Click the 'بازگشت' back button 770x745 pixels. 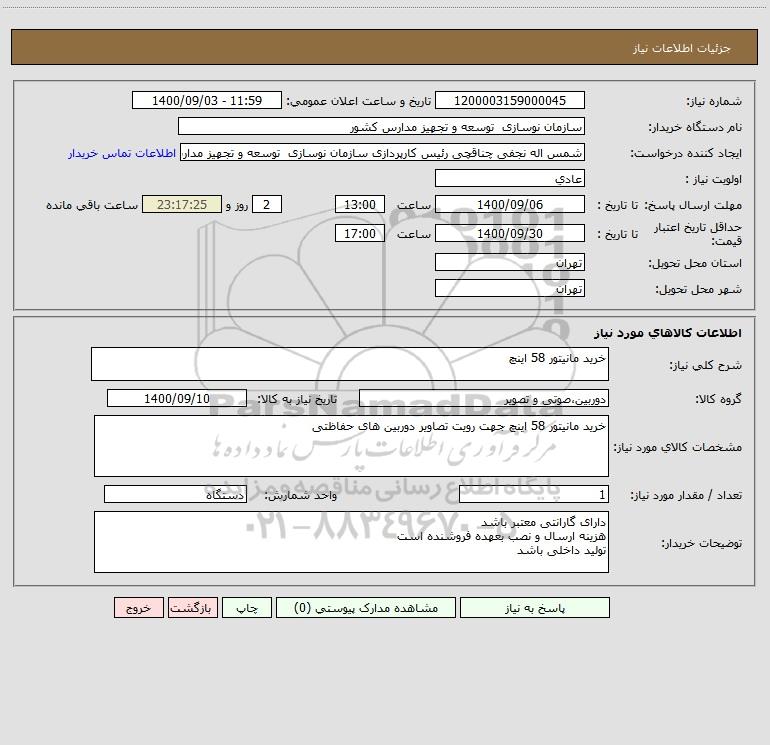(x=192, y=608)
